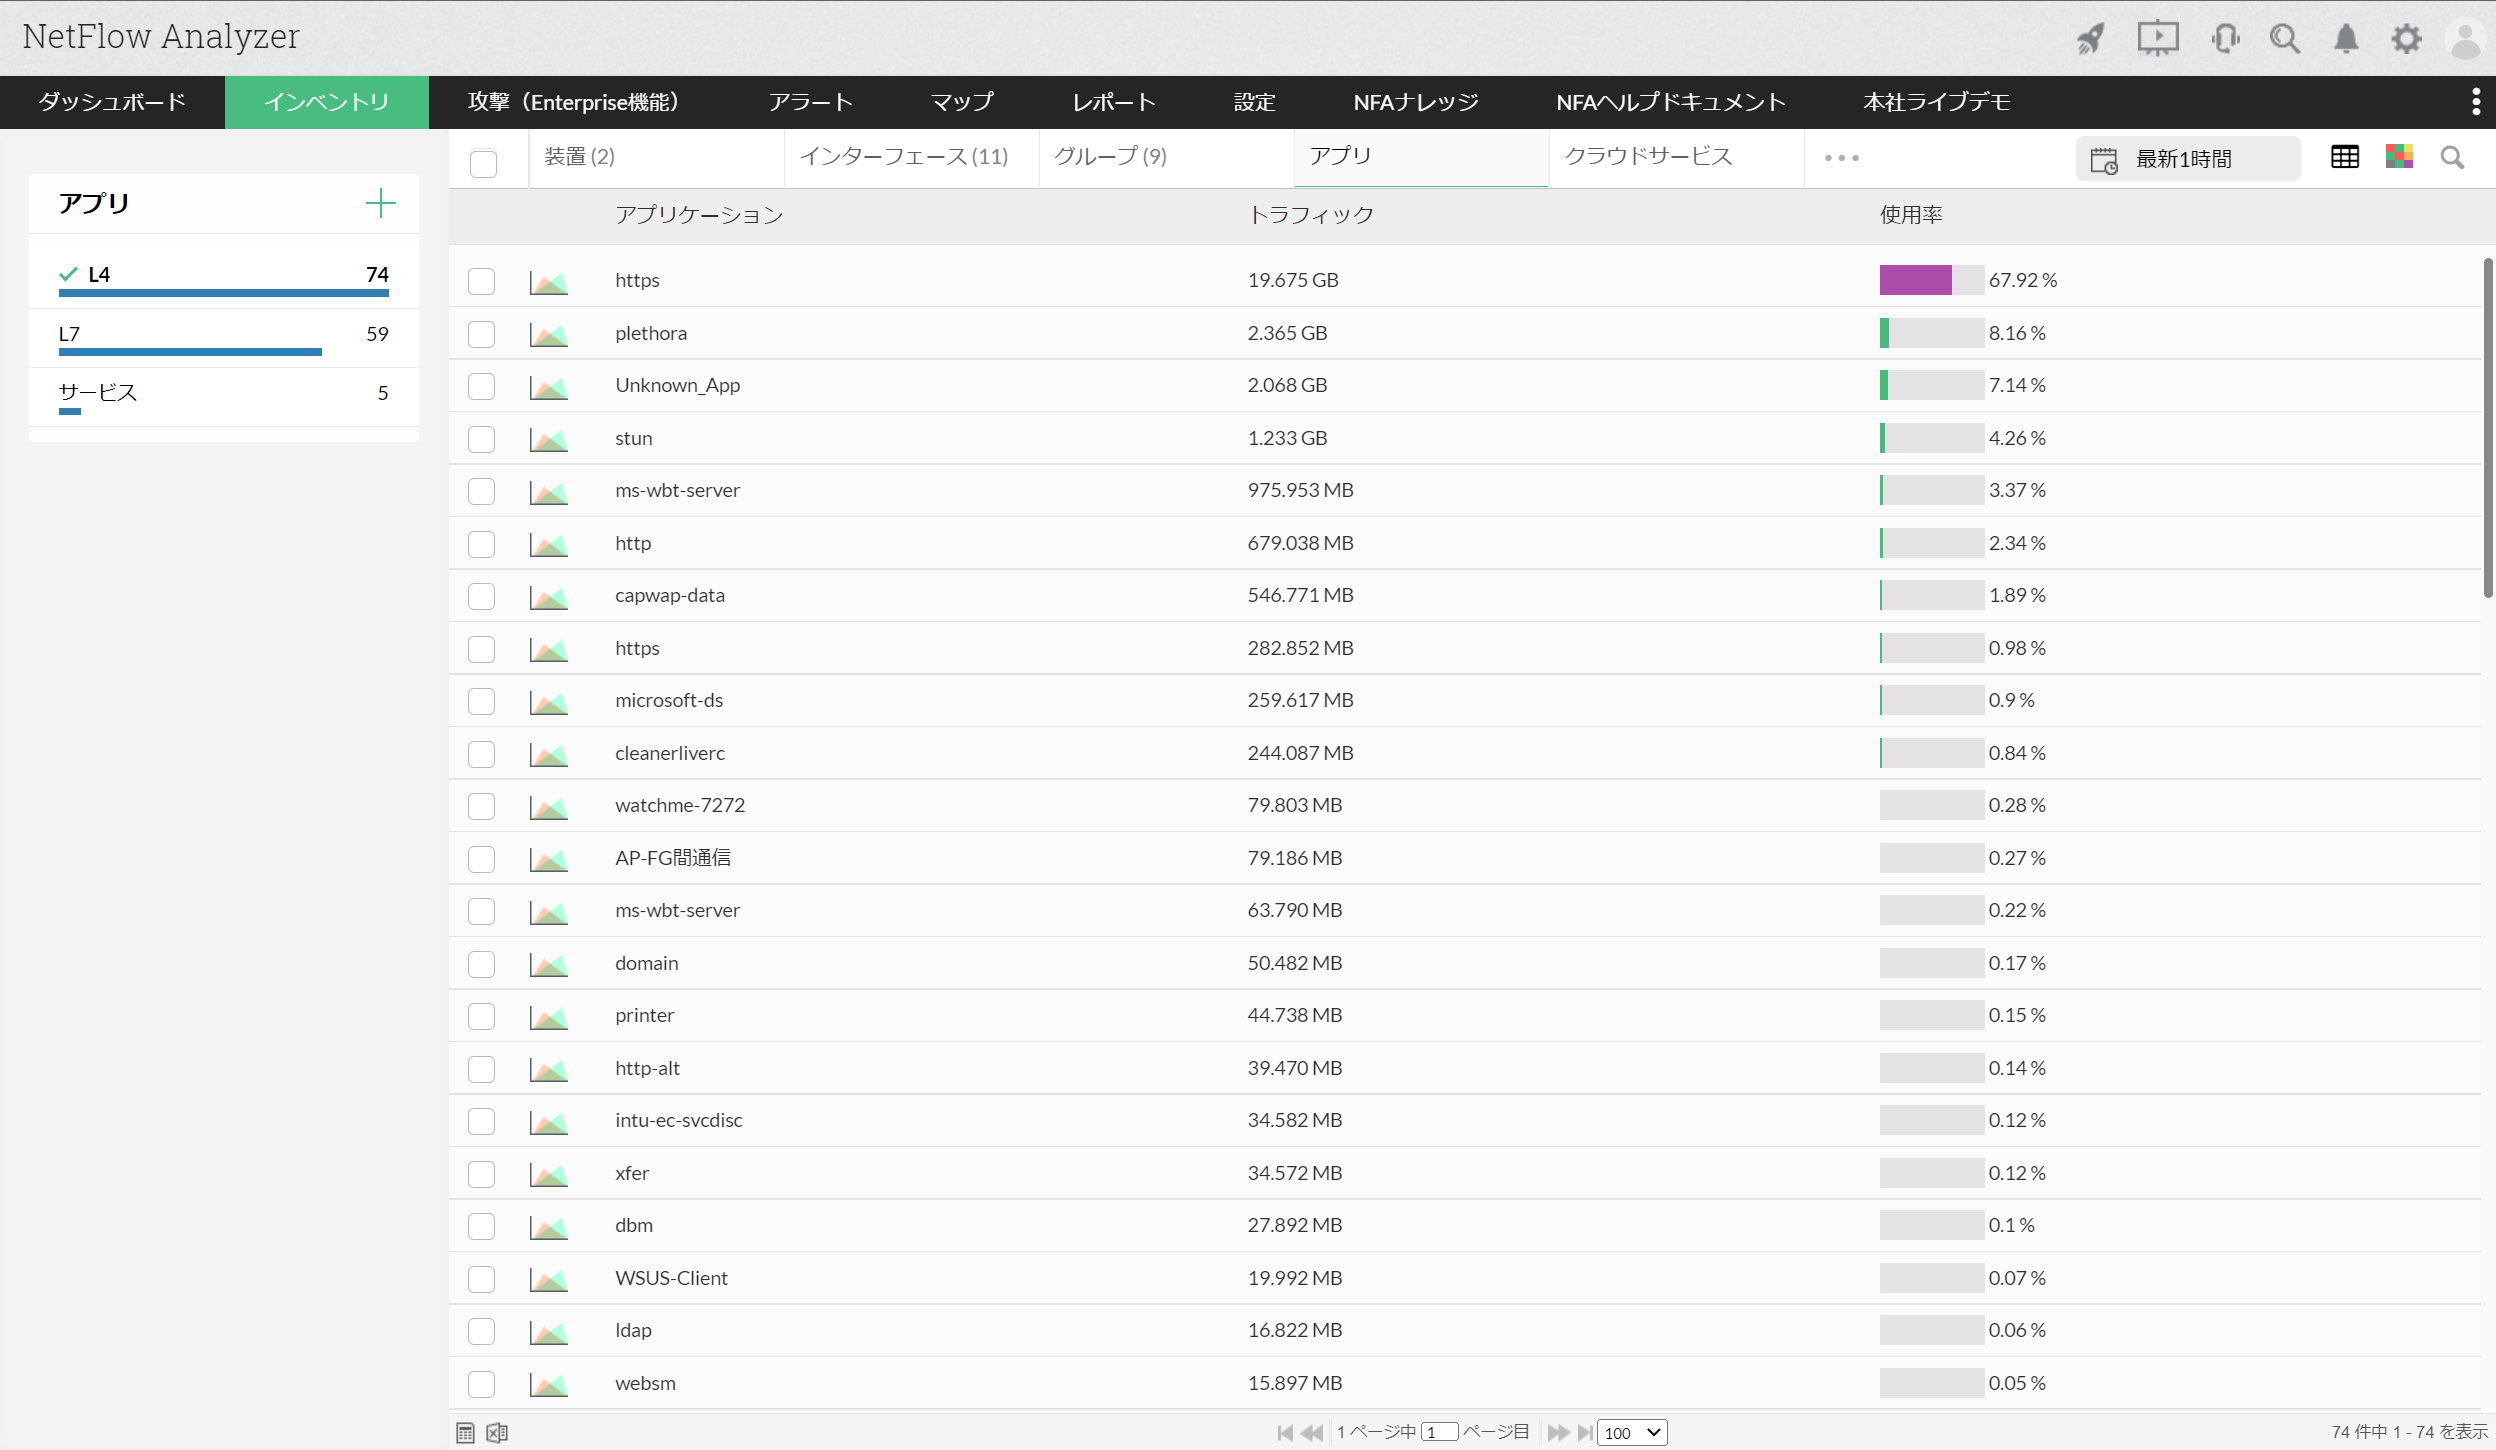Tick the Unknown_App row checkbox
Viewport: 2496px width, 1450px height.
(482, 386)
